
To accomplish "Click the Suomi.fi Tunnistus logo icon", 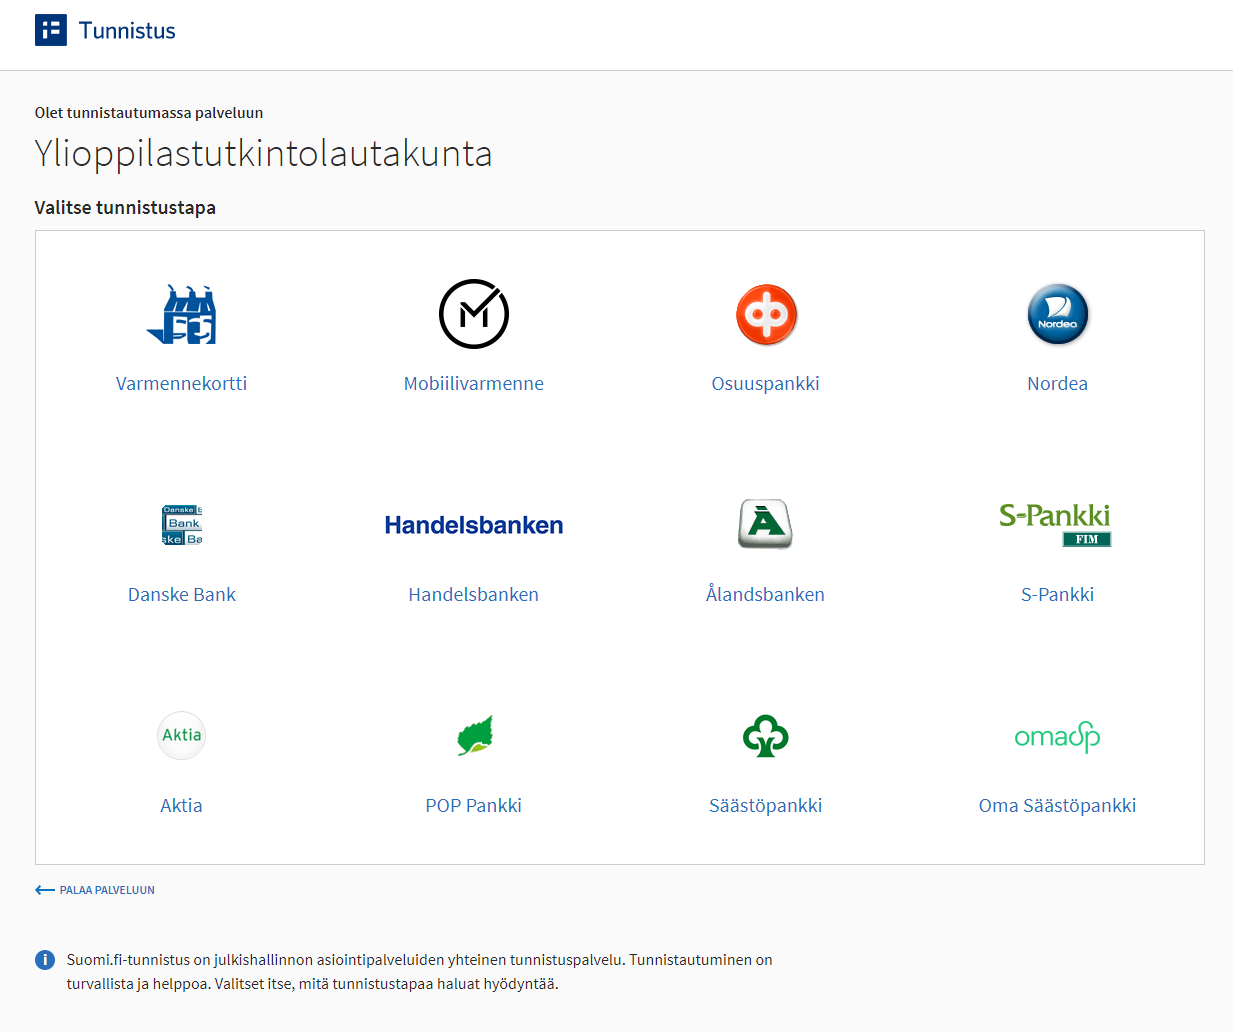I will [51, 30].
